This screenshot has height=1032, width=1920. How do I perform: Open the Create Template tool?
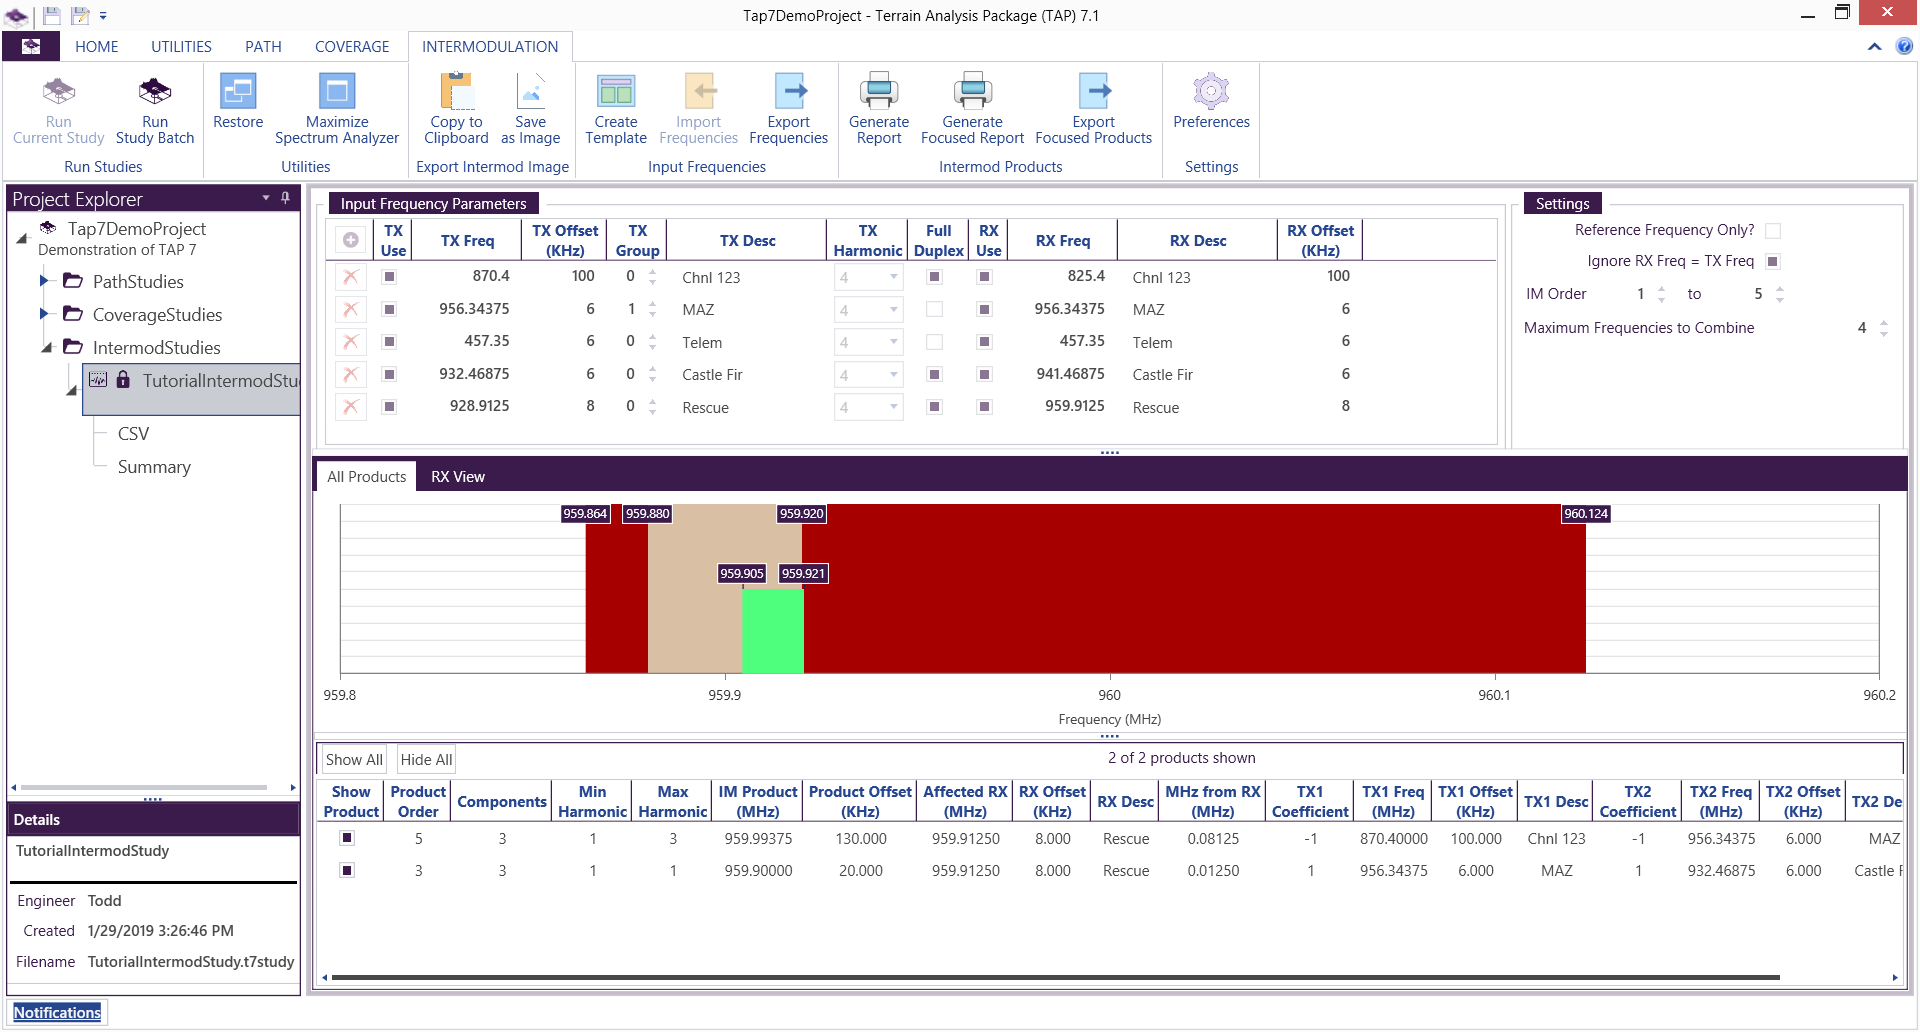click(x=615, y=93)
